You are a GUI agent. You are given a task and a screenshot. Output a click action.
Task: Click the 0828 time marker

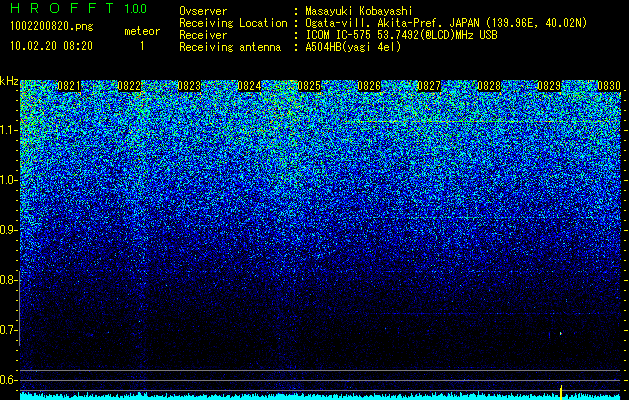(x=489, y=86)
